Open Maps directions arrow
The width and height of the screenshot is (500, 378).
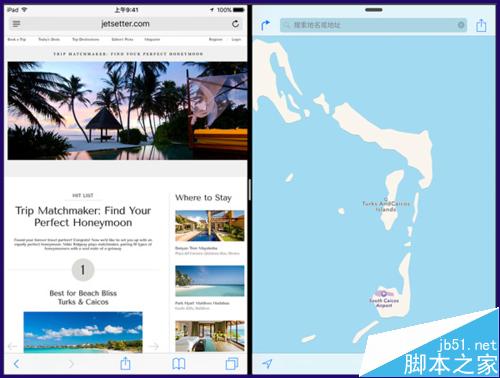click(265, 25)
